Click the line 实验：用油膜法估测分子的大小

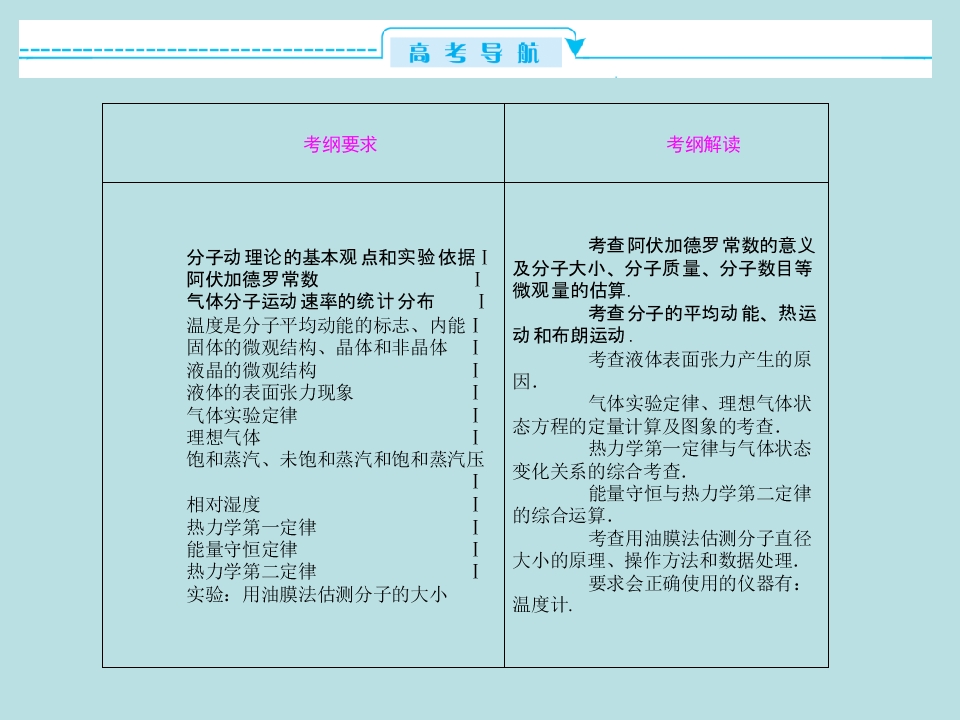click(317, 594)
